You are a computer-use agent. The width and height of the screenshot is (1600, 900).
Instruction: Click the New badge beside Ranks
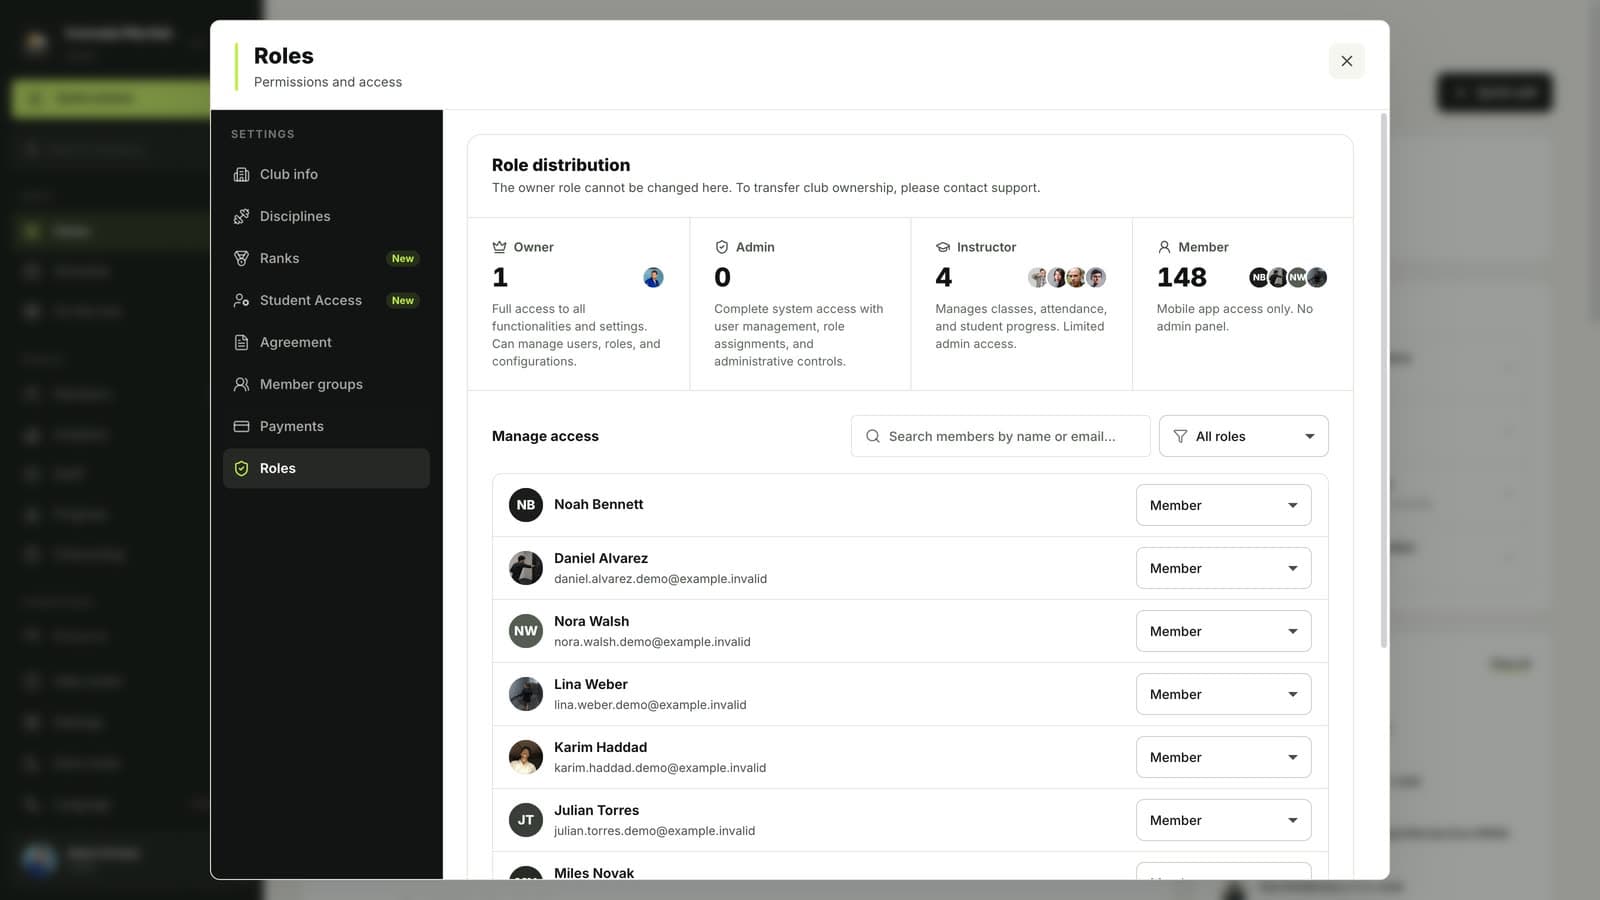tap(403, 258)
